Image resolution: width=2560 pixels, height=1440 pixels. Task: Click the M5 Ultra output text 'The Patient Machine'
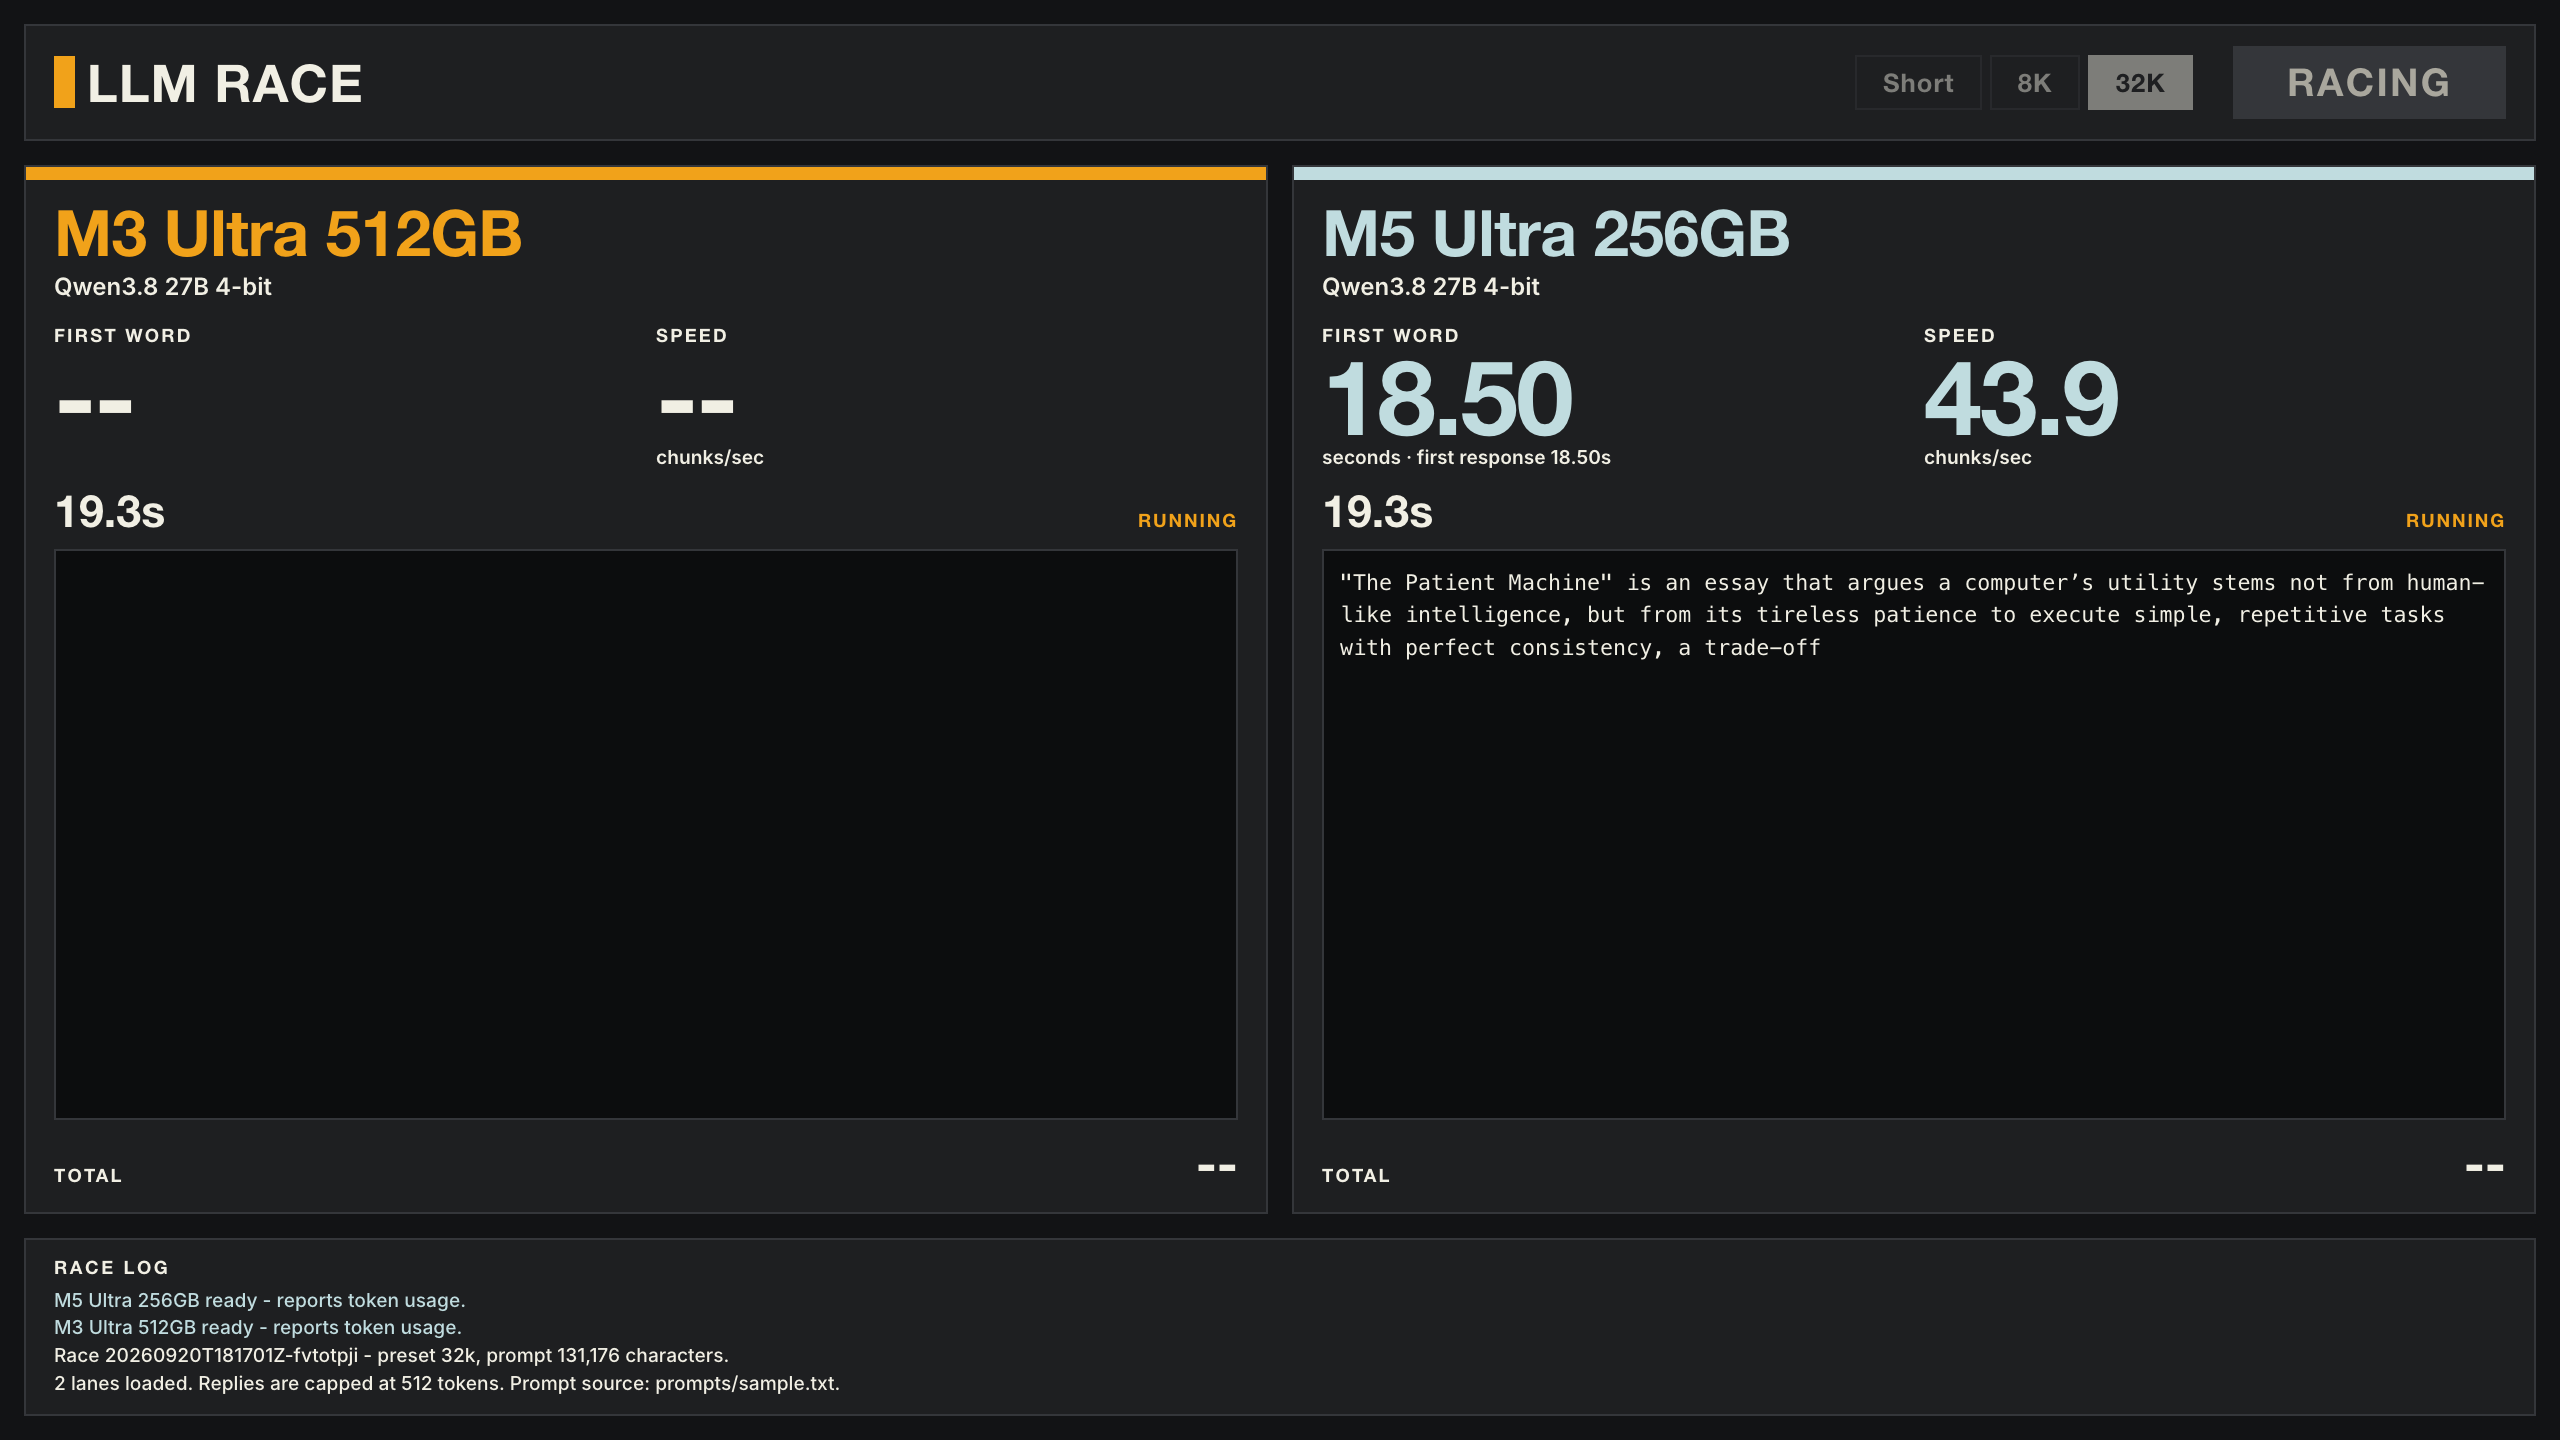point(1476,583)
